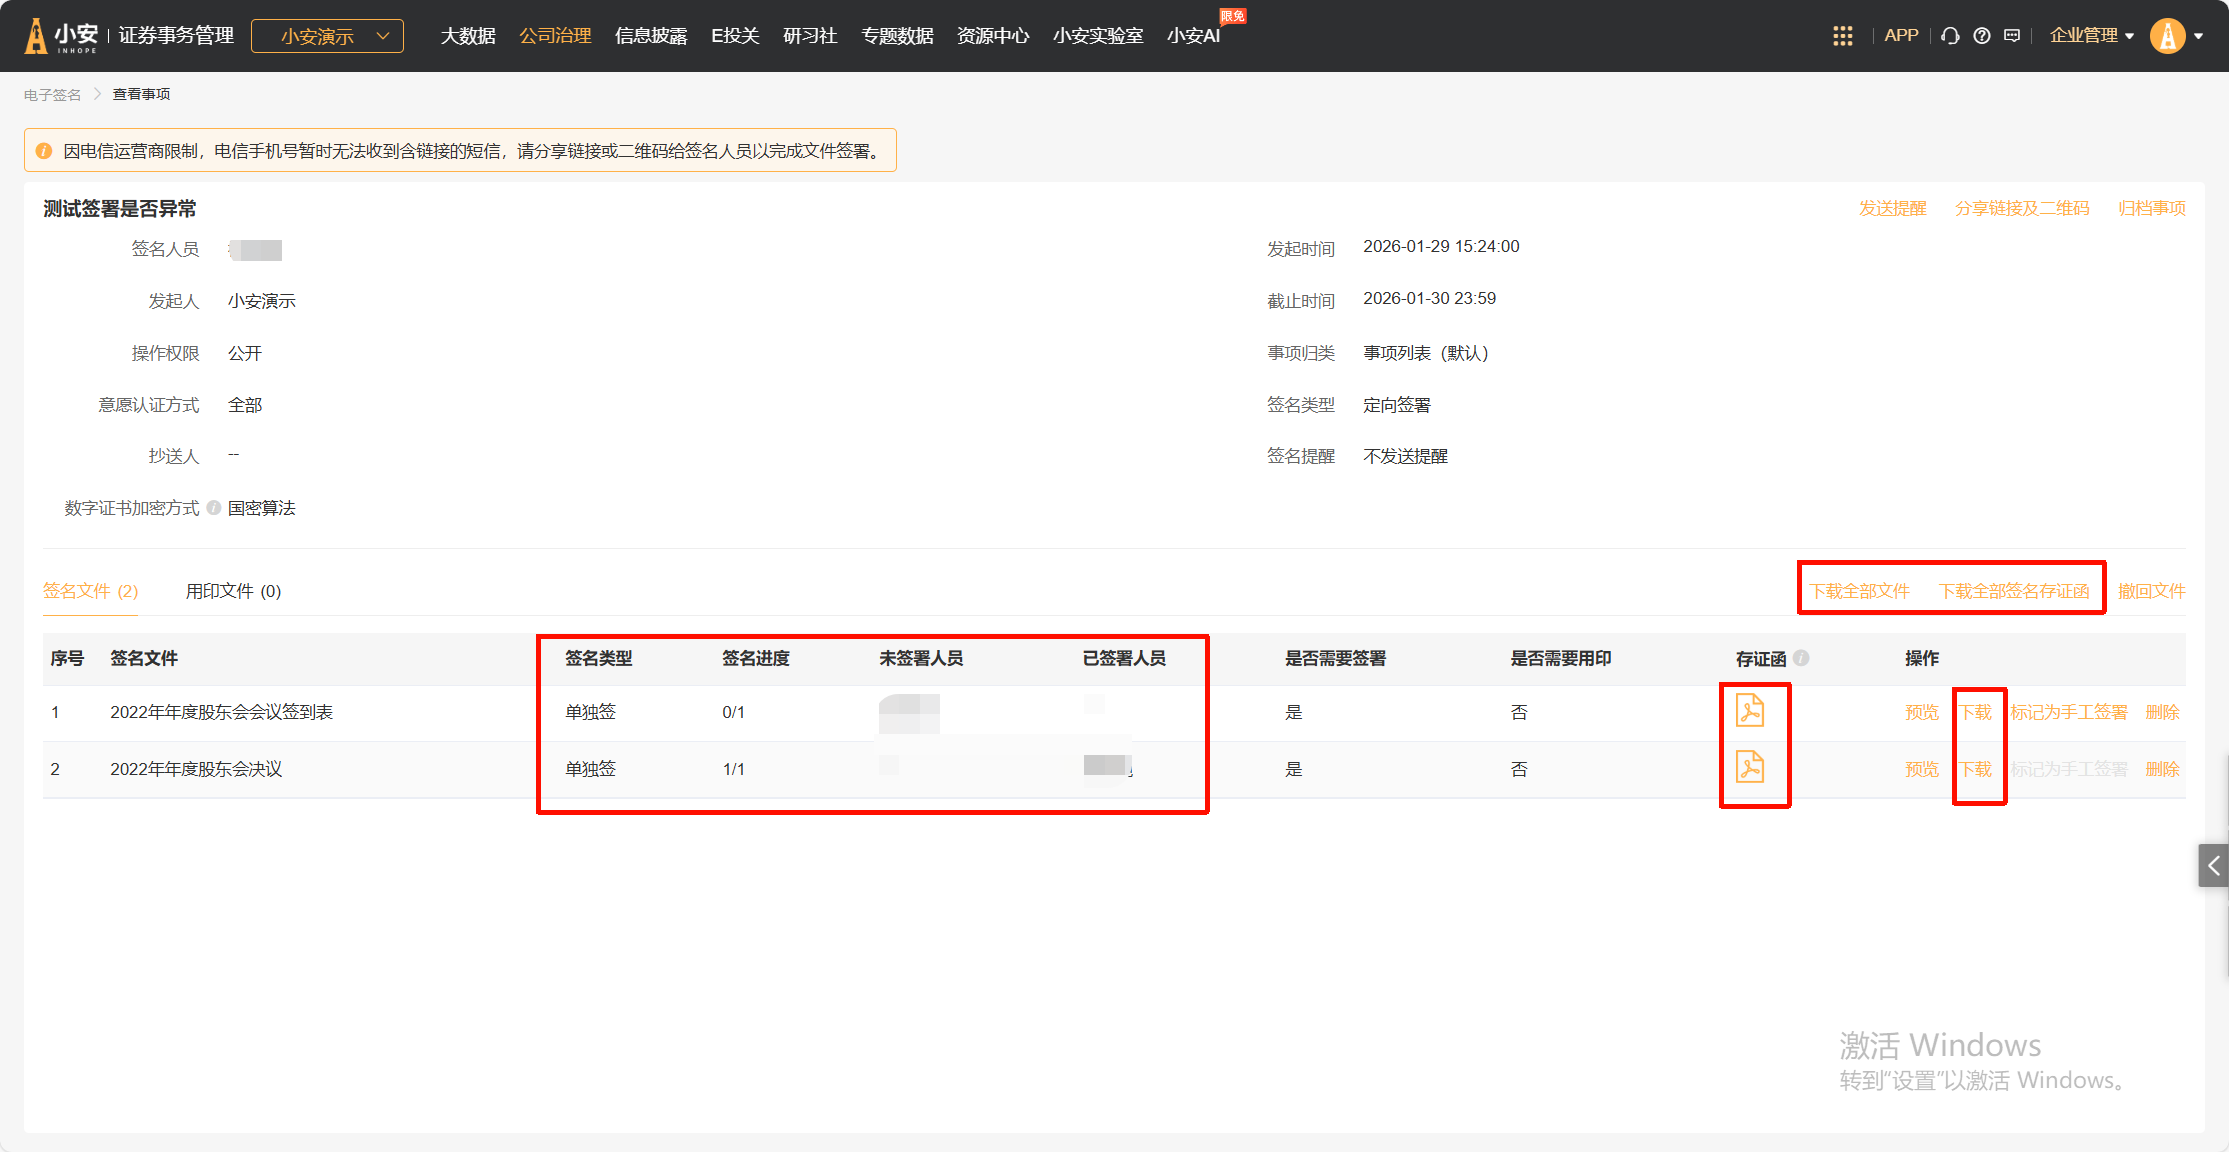Open the message feedback icon in header
This screenshot has width=2229, height=1152.
pyautogui.click(x=2012, y=36)
